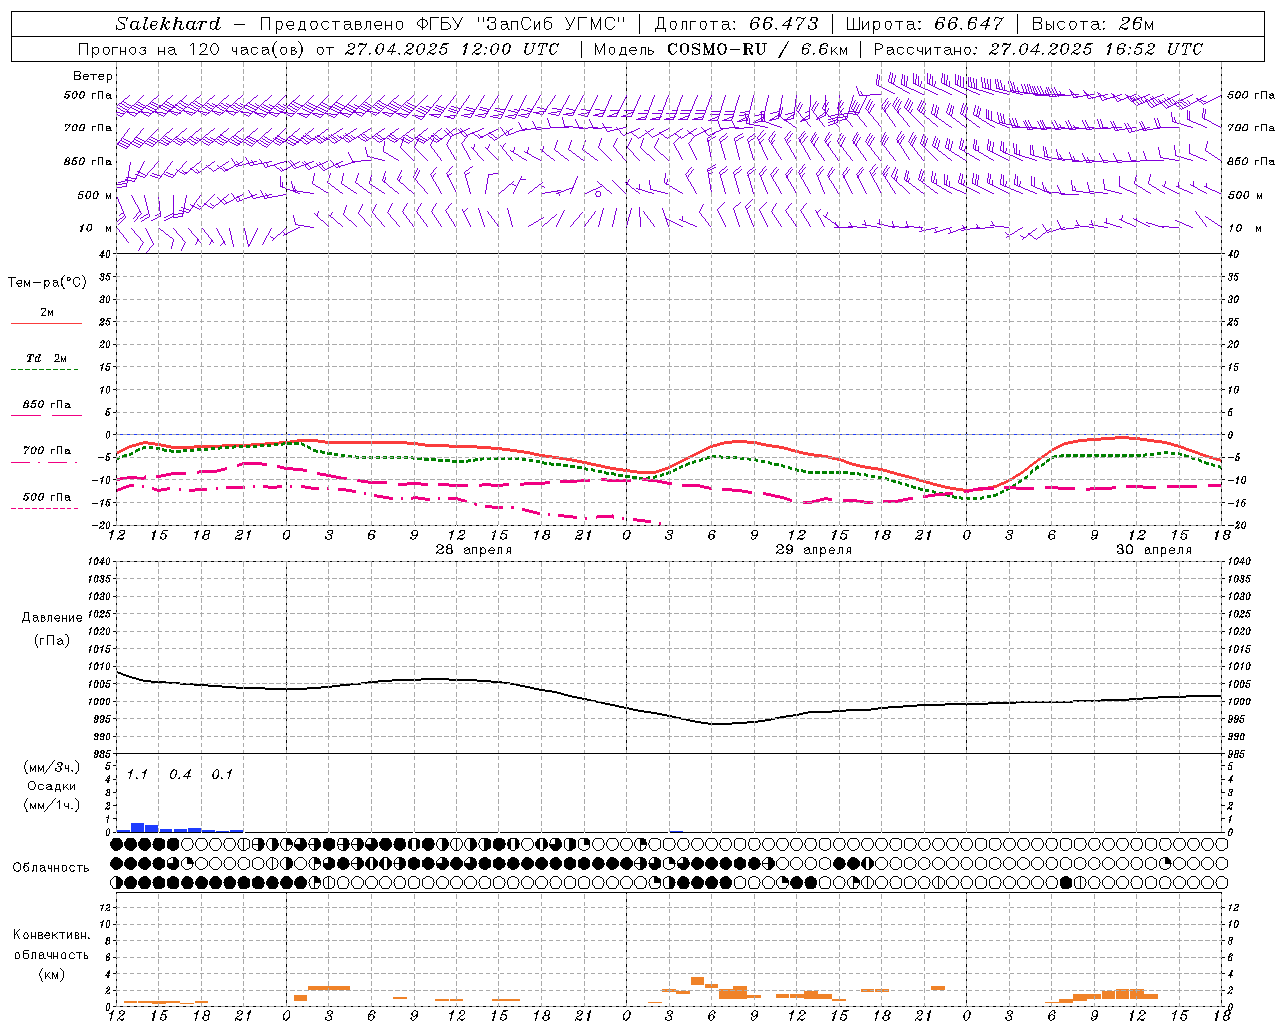
Task: Click the 'Широта: 66.647' latitude value
Action: pos(924,24)
